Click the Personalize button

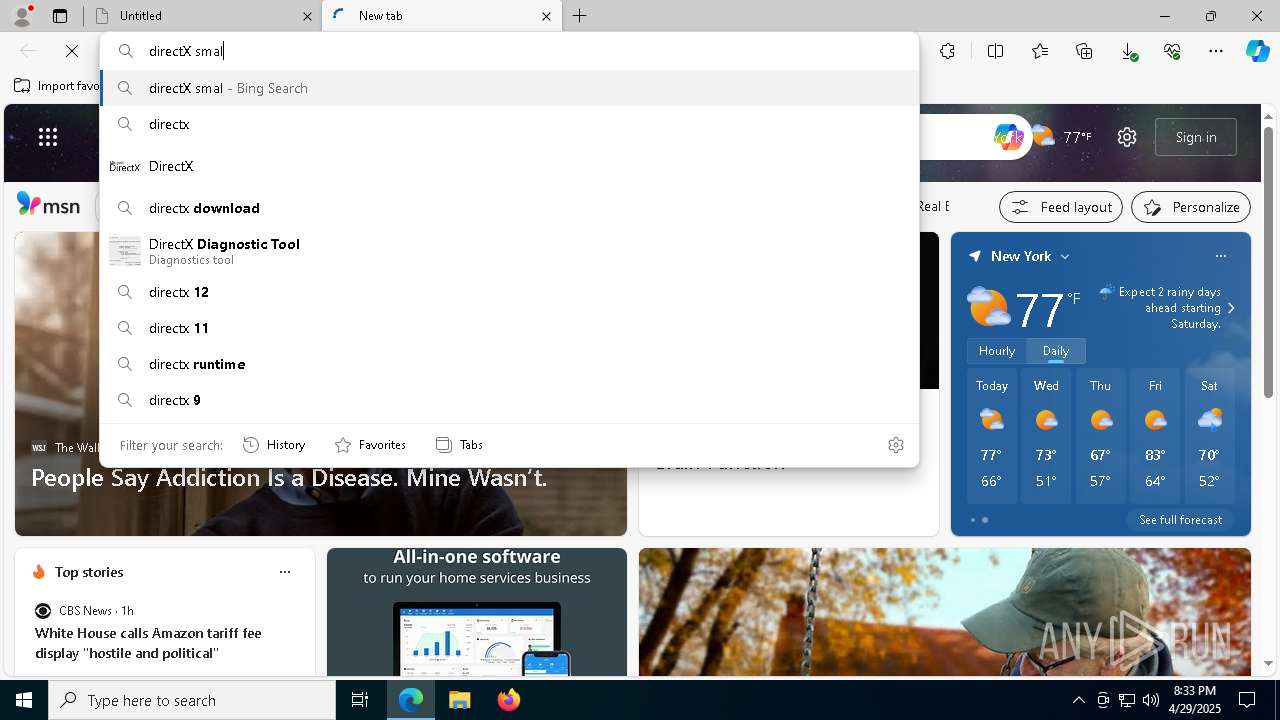coord(1191,207)
